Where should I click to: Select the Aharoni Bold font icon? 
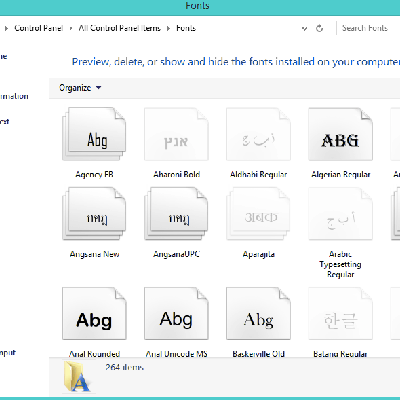click(x=176, y=134)
